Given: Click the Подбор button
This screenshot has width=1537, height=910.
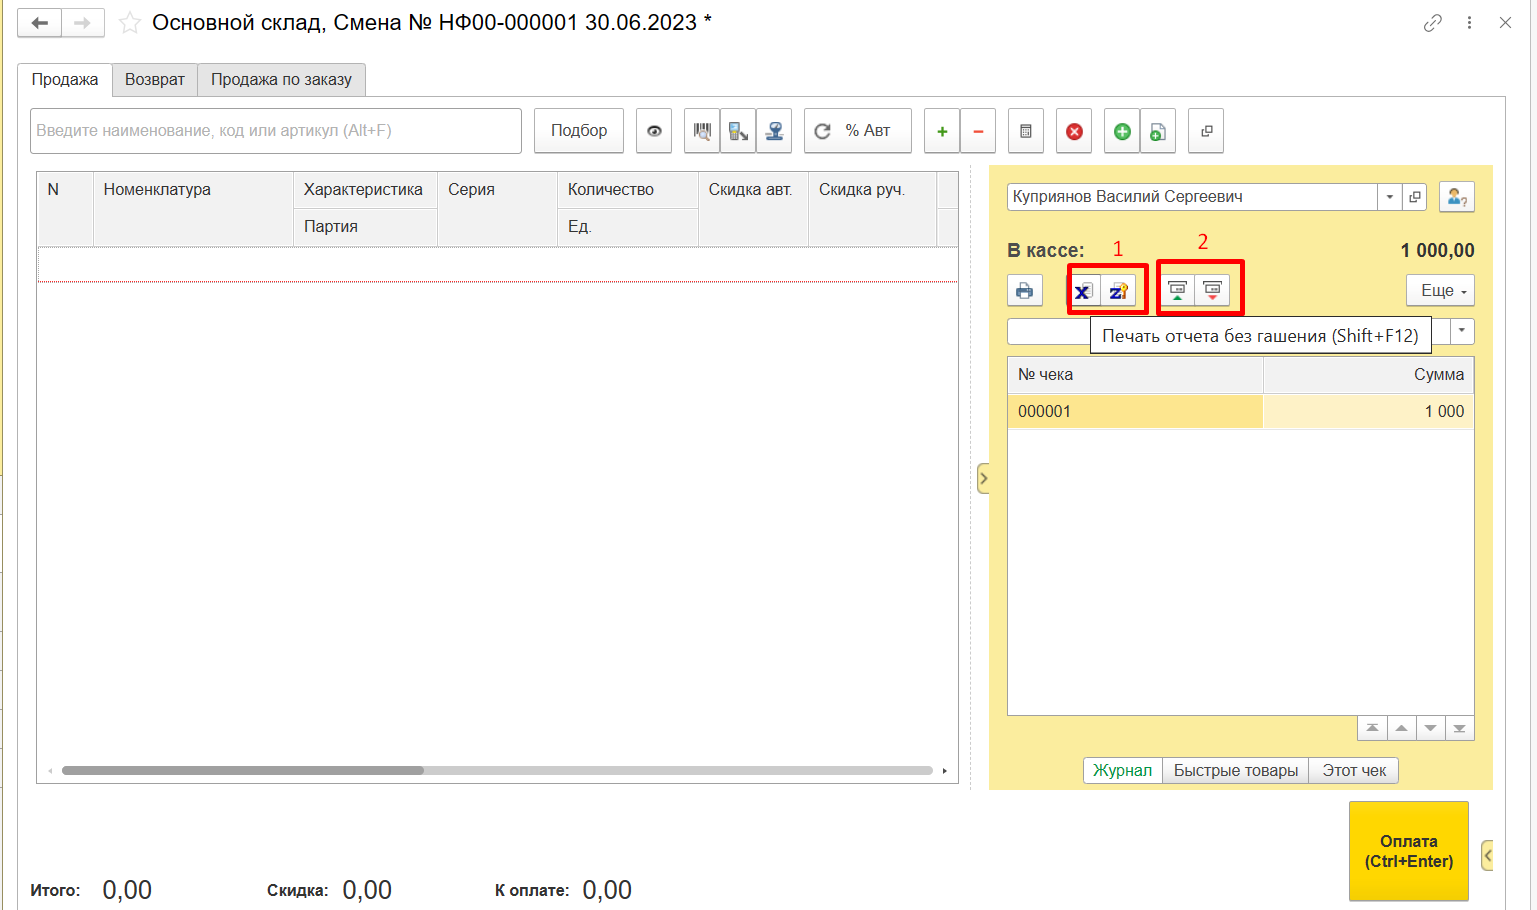Looking at the screenshot, I should click(579, 131).
